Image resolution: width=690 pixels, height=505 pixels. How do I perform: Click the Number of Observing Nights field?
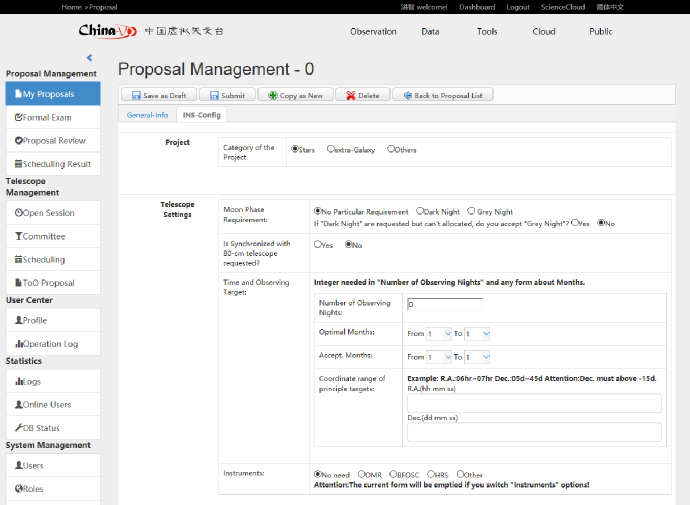445,303
